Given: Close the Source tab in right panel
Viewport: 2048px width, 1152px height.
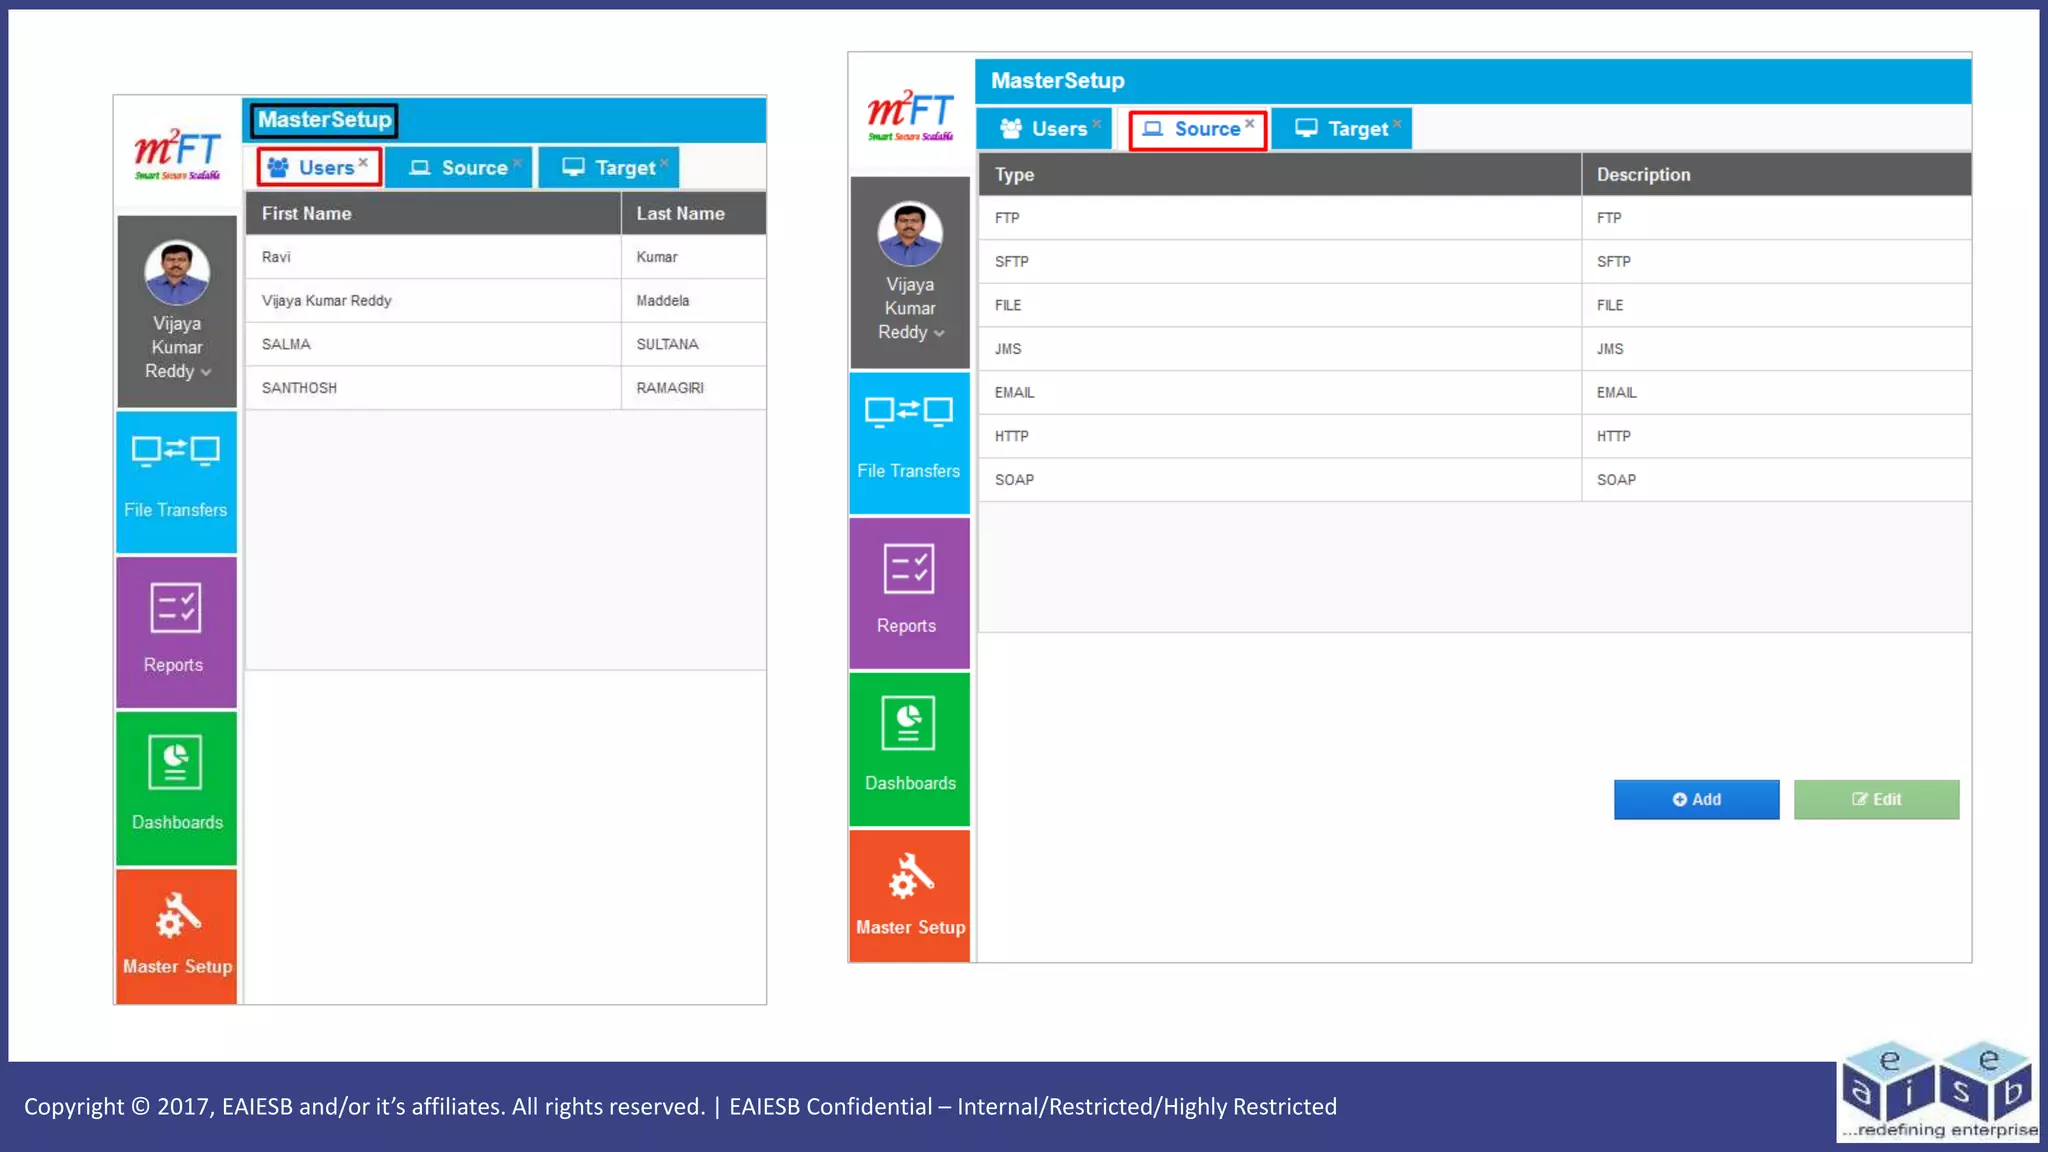Looking at the screenshot, I should [x=1250, y=123].
